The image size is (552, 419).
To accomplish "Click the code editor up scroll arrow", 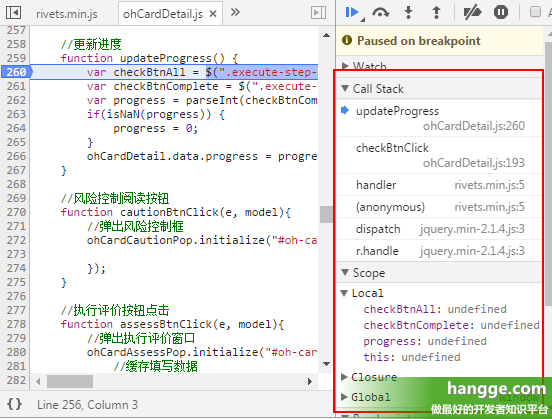I will [326, 35].
